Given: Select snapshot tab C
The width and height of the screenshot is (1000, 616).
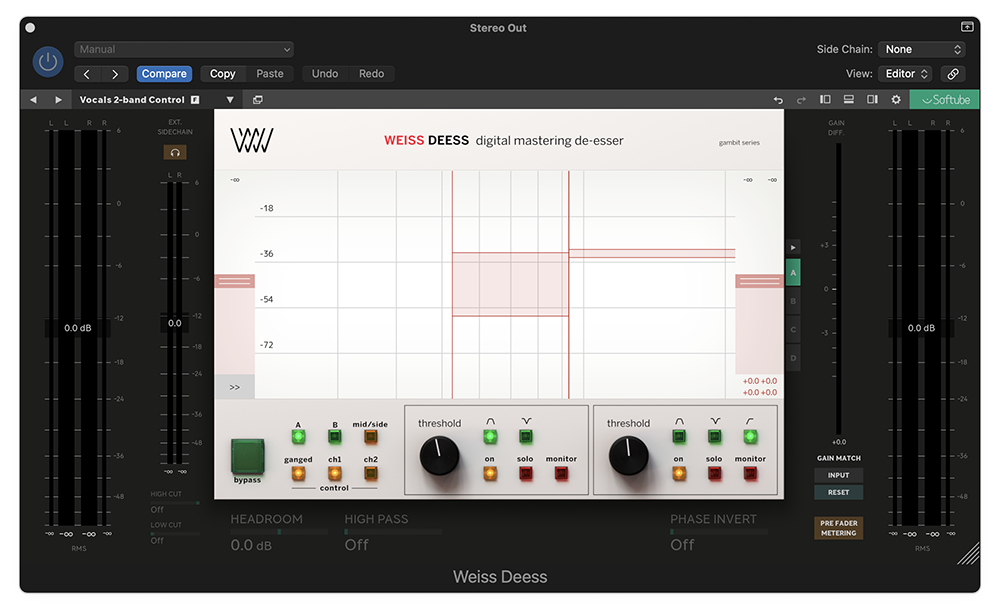Looking at the screenshot, I should 793,330.
